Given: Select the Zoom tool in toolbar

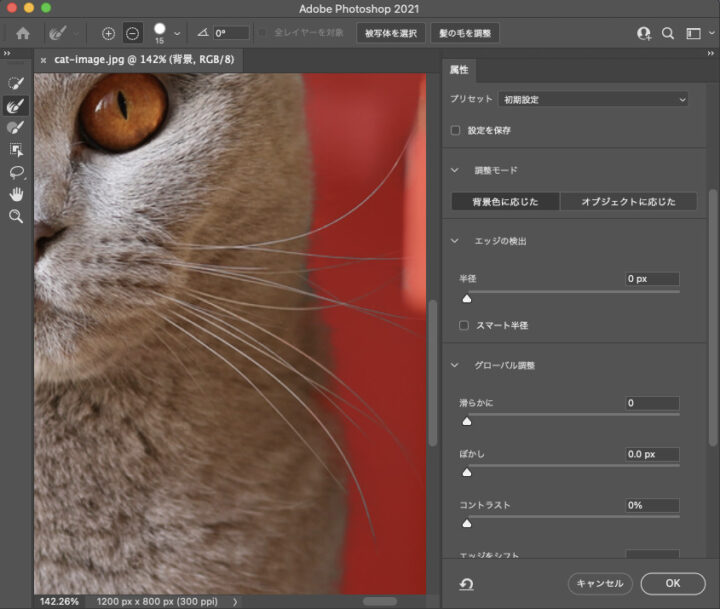Looking at the screenshot, I should click(16, 216).
